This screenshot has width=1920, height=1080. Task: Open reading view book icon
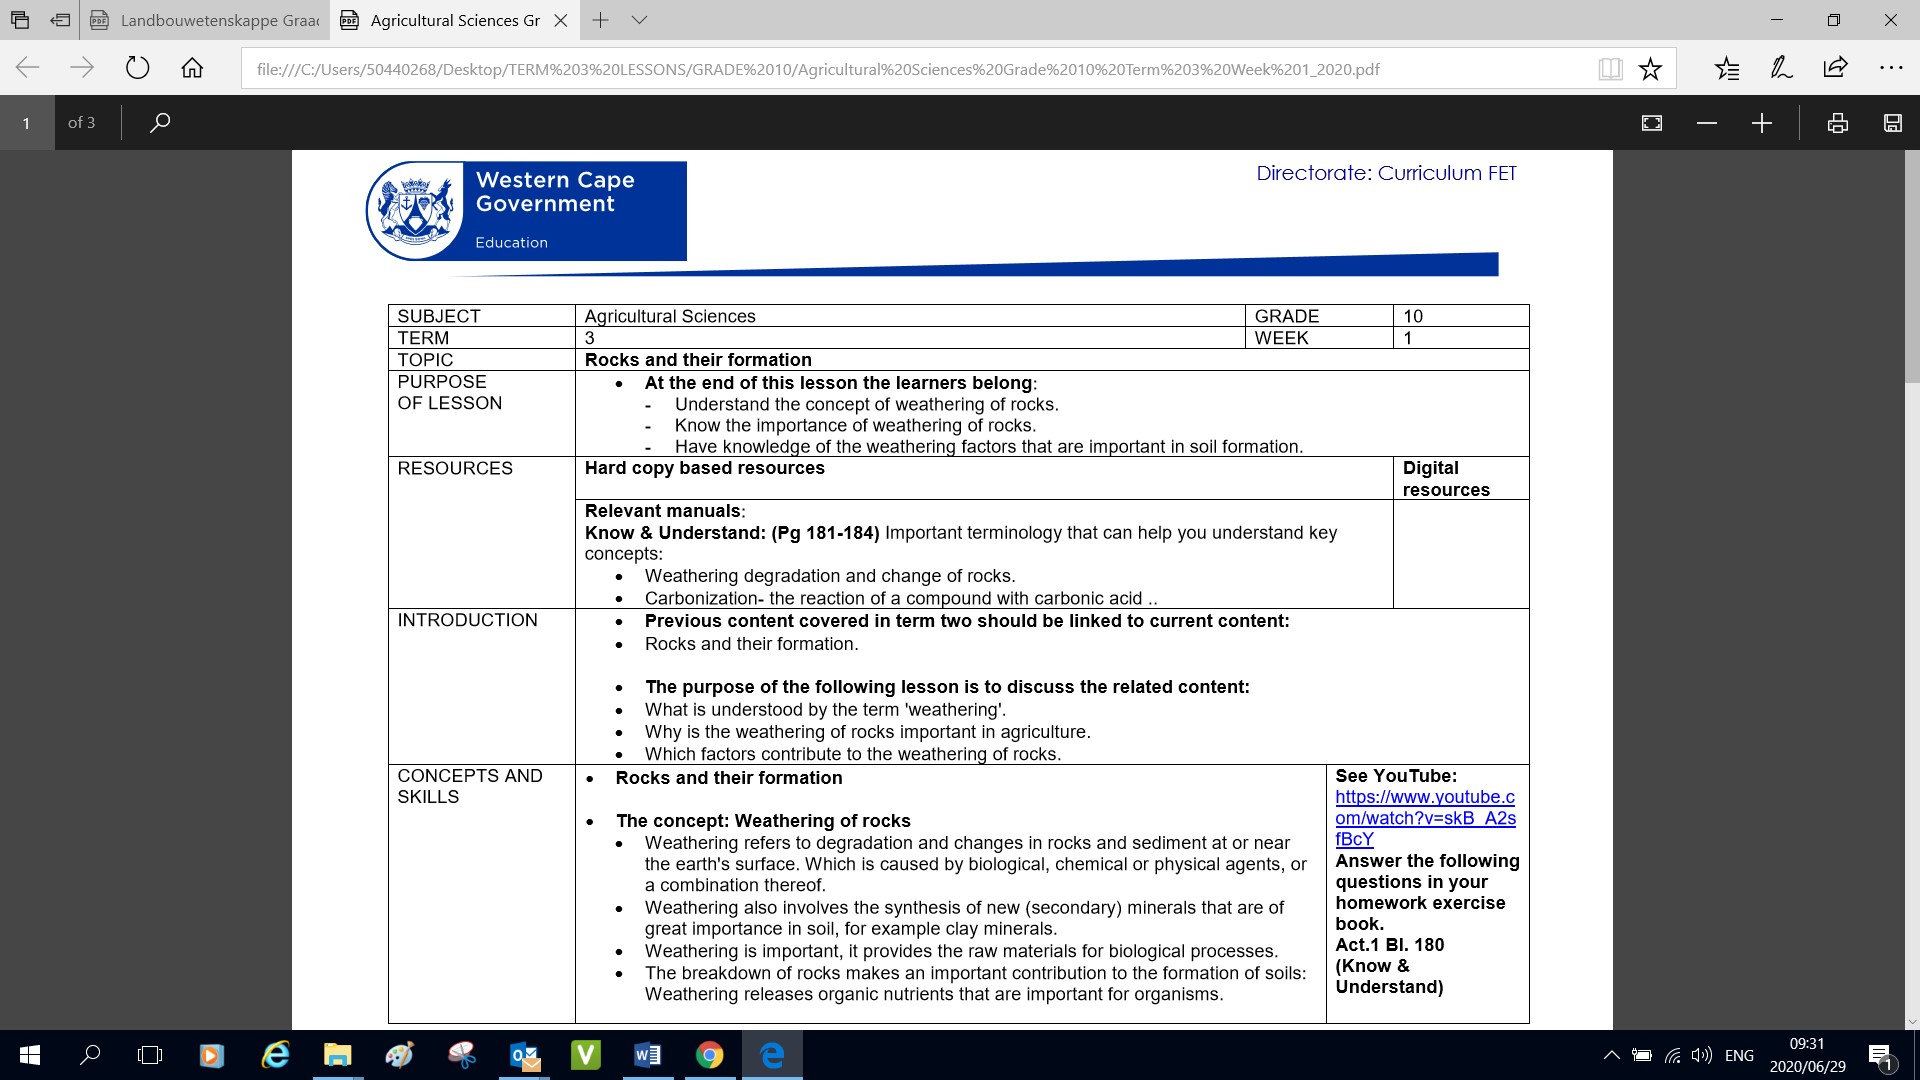point(1610,69)
